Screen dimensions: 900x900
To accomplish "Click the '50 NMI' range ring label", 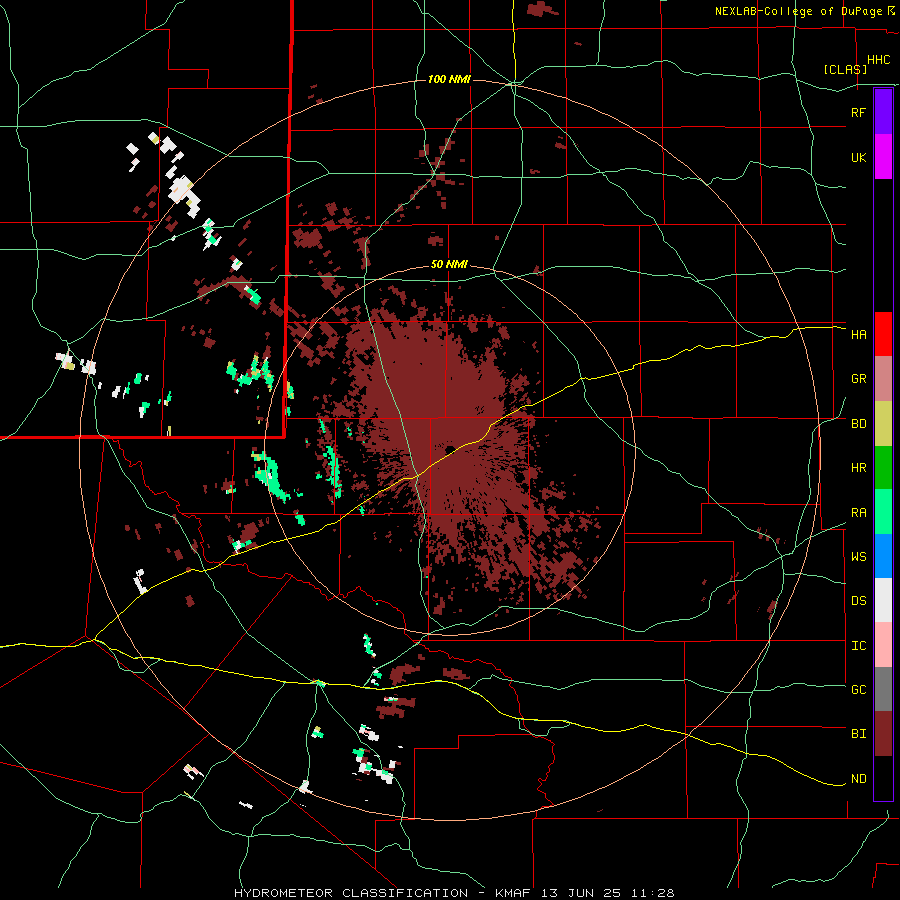I will 449,264.
